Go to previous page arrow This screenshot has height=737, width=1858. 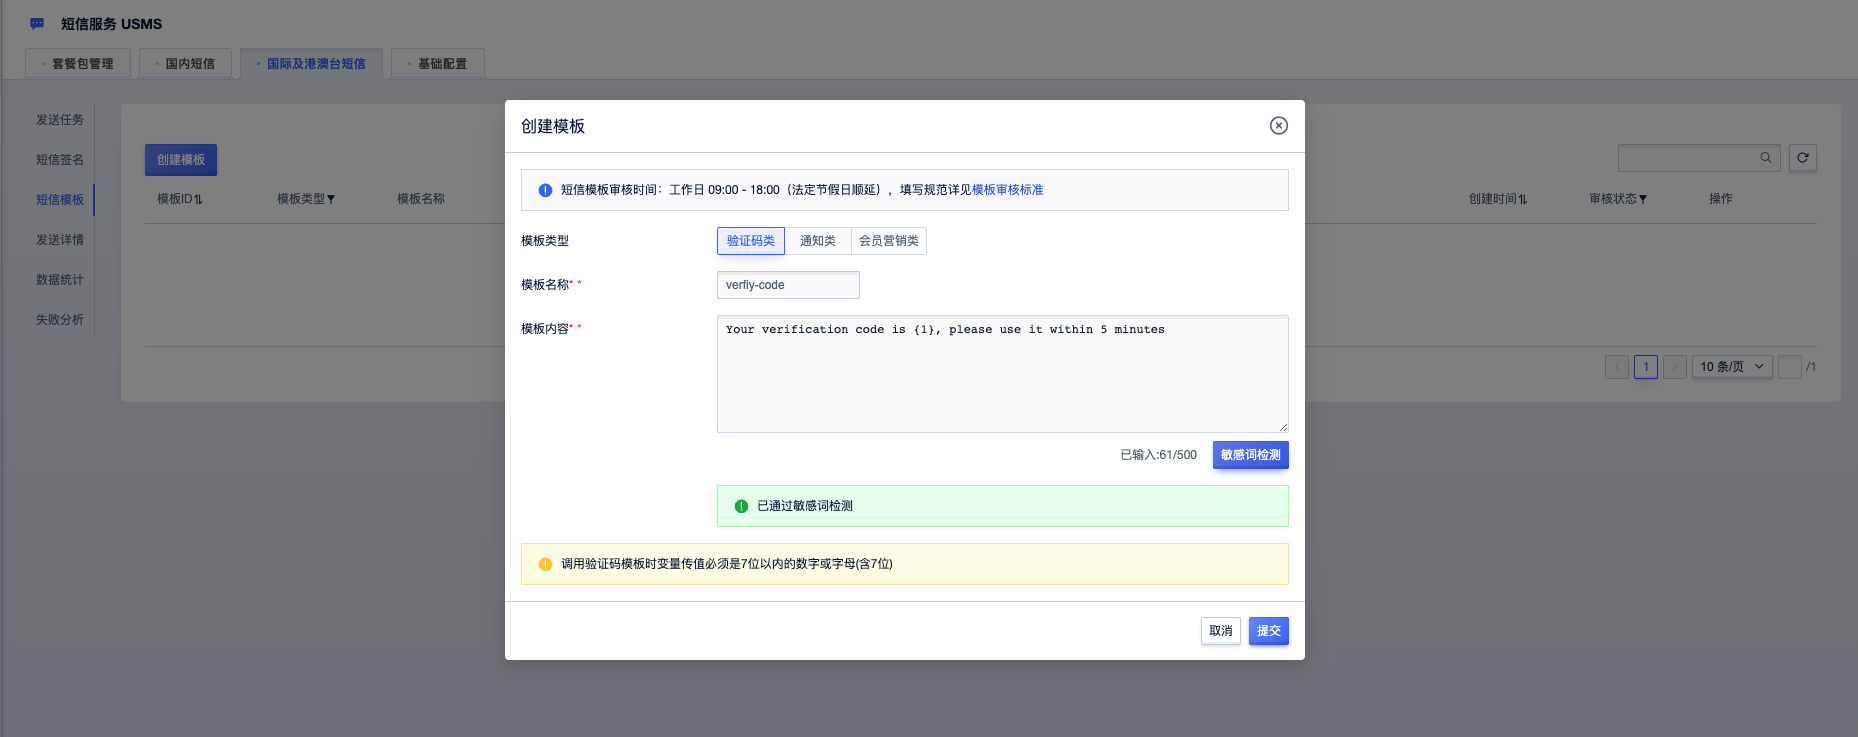click(1617, 367)
